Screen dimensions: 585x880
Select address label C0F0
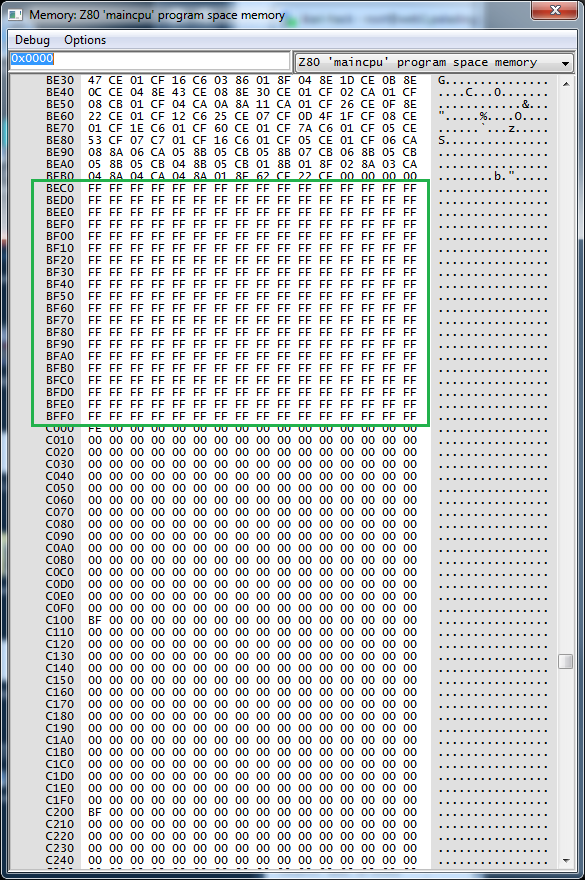60,608
